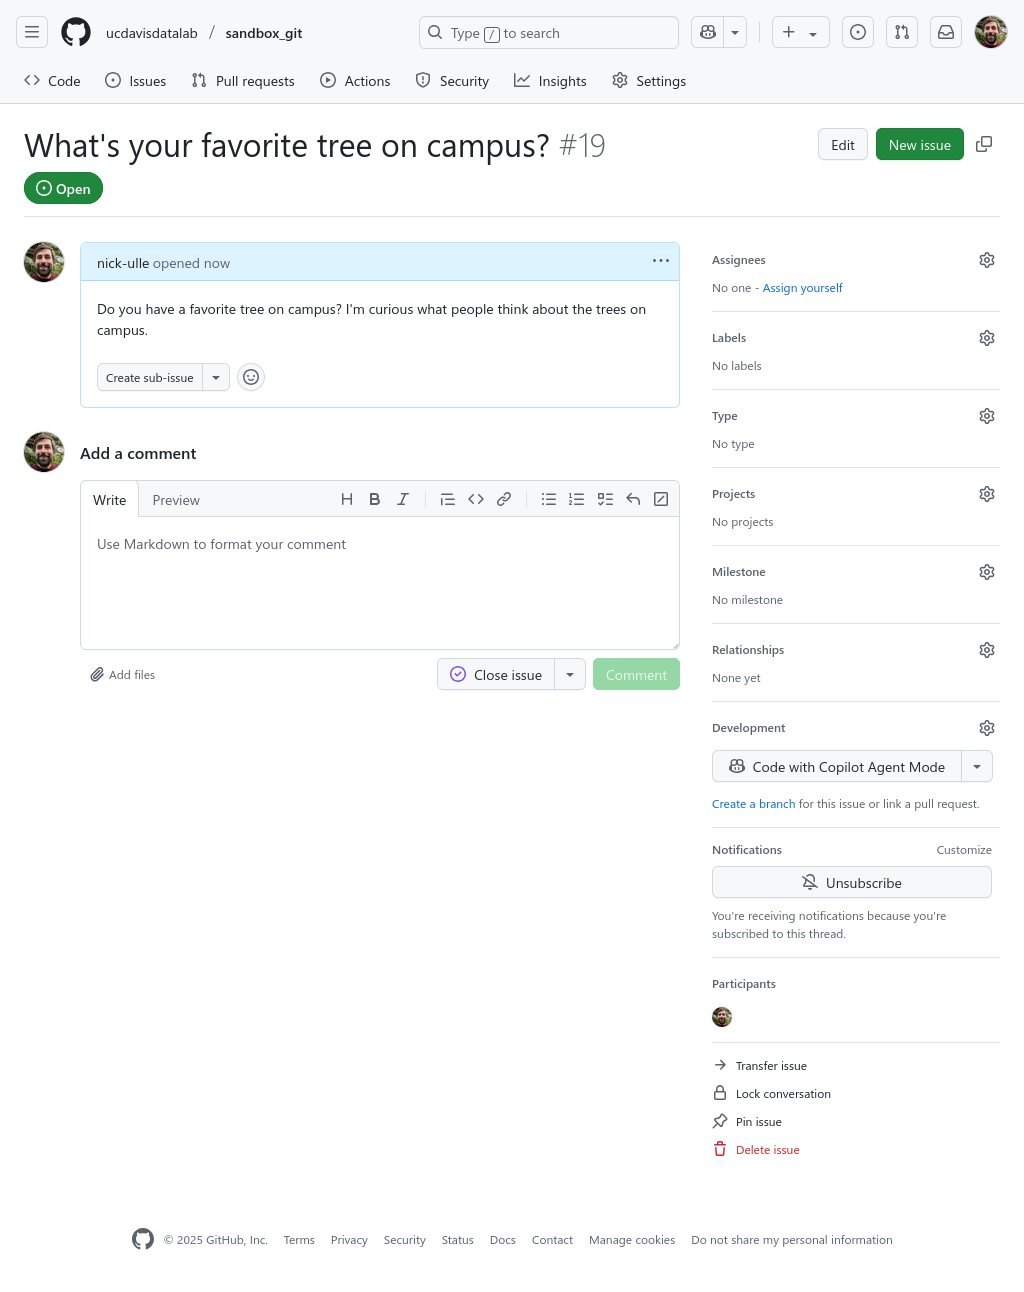Insert code formatting with the code icon
Image resolution: width=1024 pixels, height=1292 pixels.
click(x=476, y=499)
